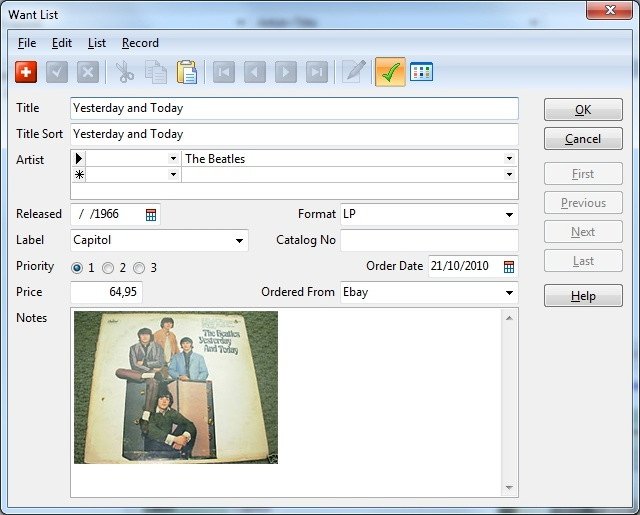This screenshot has width=640, height=515.
Task: Click the Title field with Yesterday and Today
Action: 294,108
